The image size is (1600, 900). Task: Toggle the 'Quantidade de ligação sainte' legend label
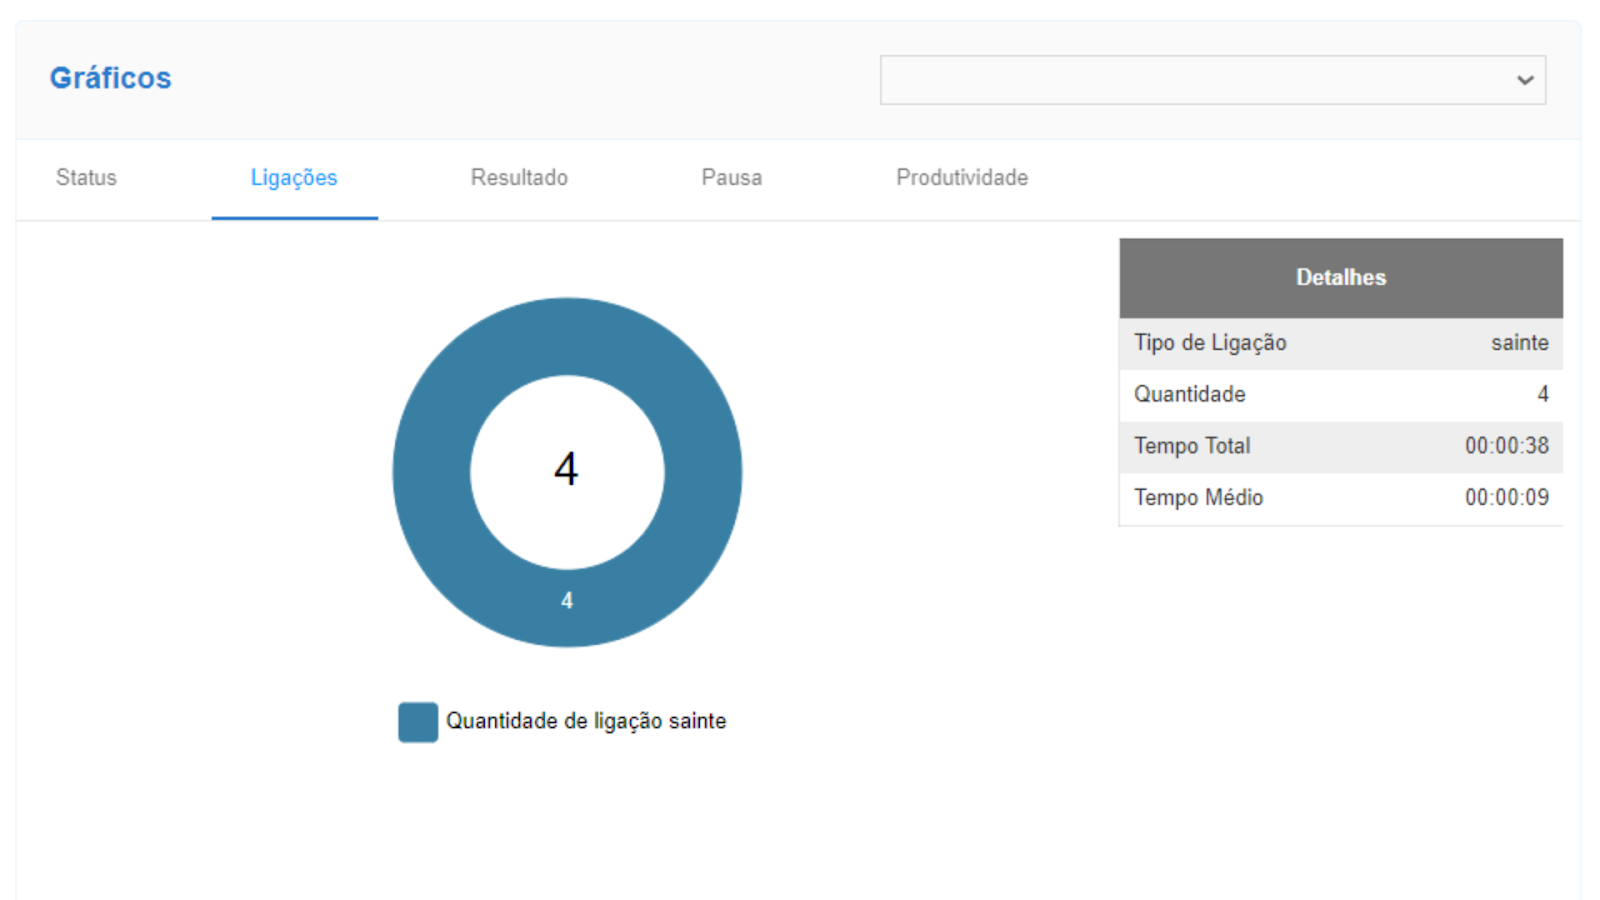click(586, 721)
